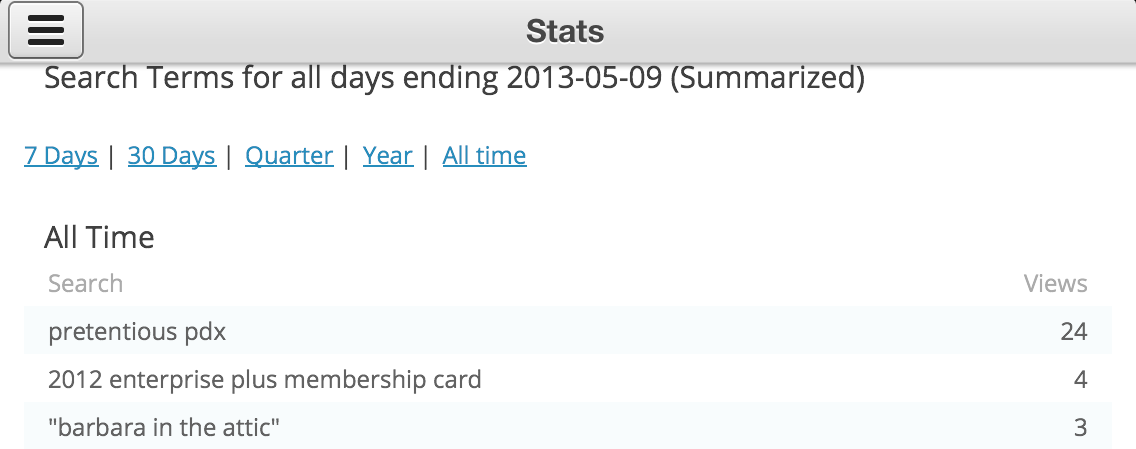Select the "pretentious pdx" search term
This screenshot has width=1136, height=449.
137,332
